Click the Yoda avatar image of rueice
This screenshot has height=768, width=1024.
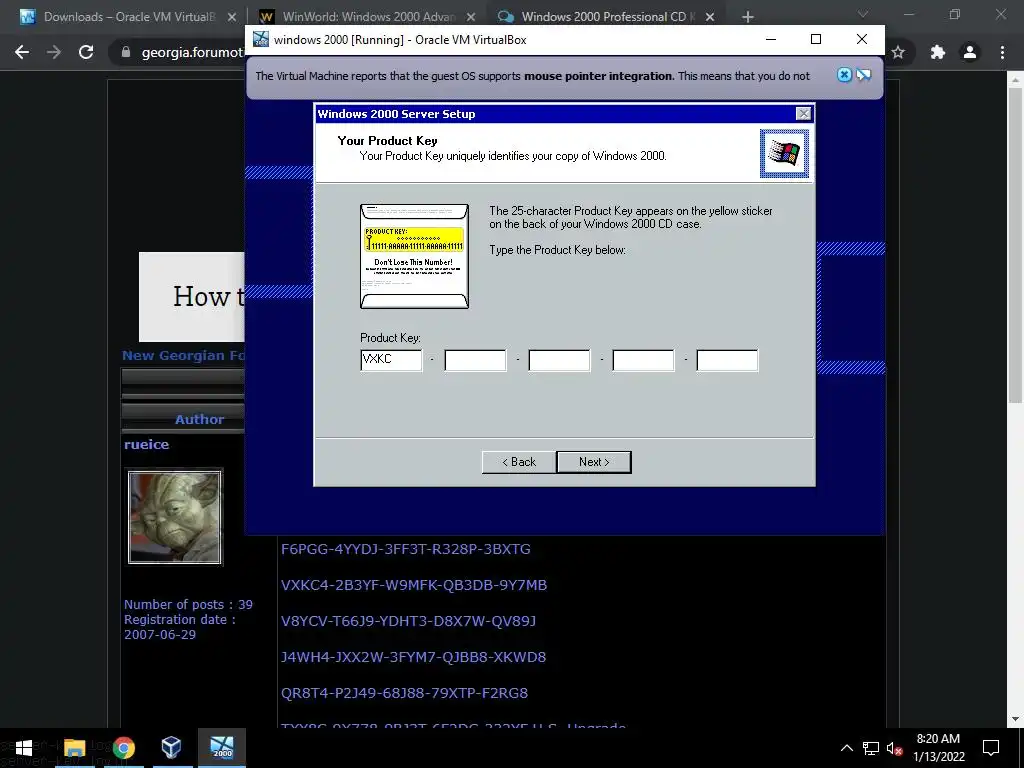click(175, 517)
